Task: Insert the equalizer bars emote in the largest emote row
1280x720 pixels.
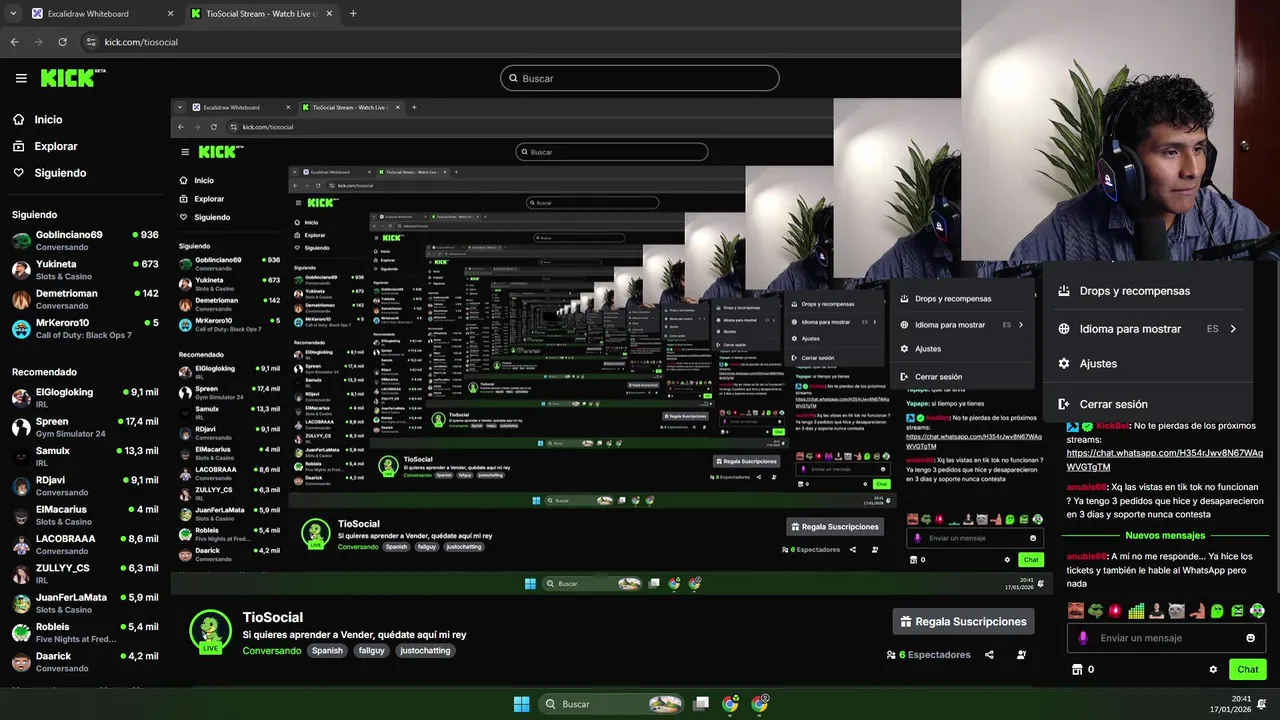Action: [x=1136, y=611]
